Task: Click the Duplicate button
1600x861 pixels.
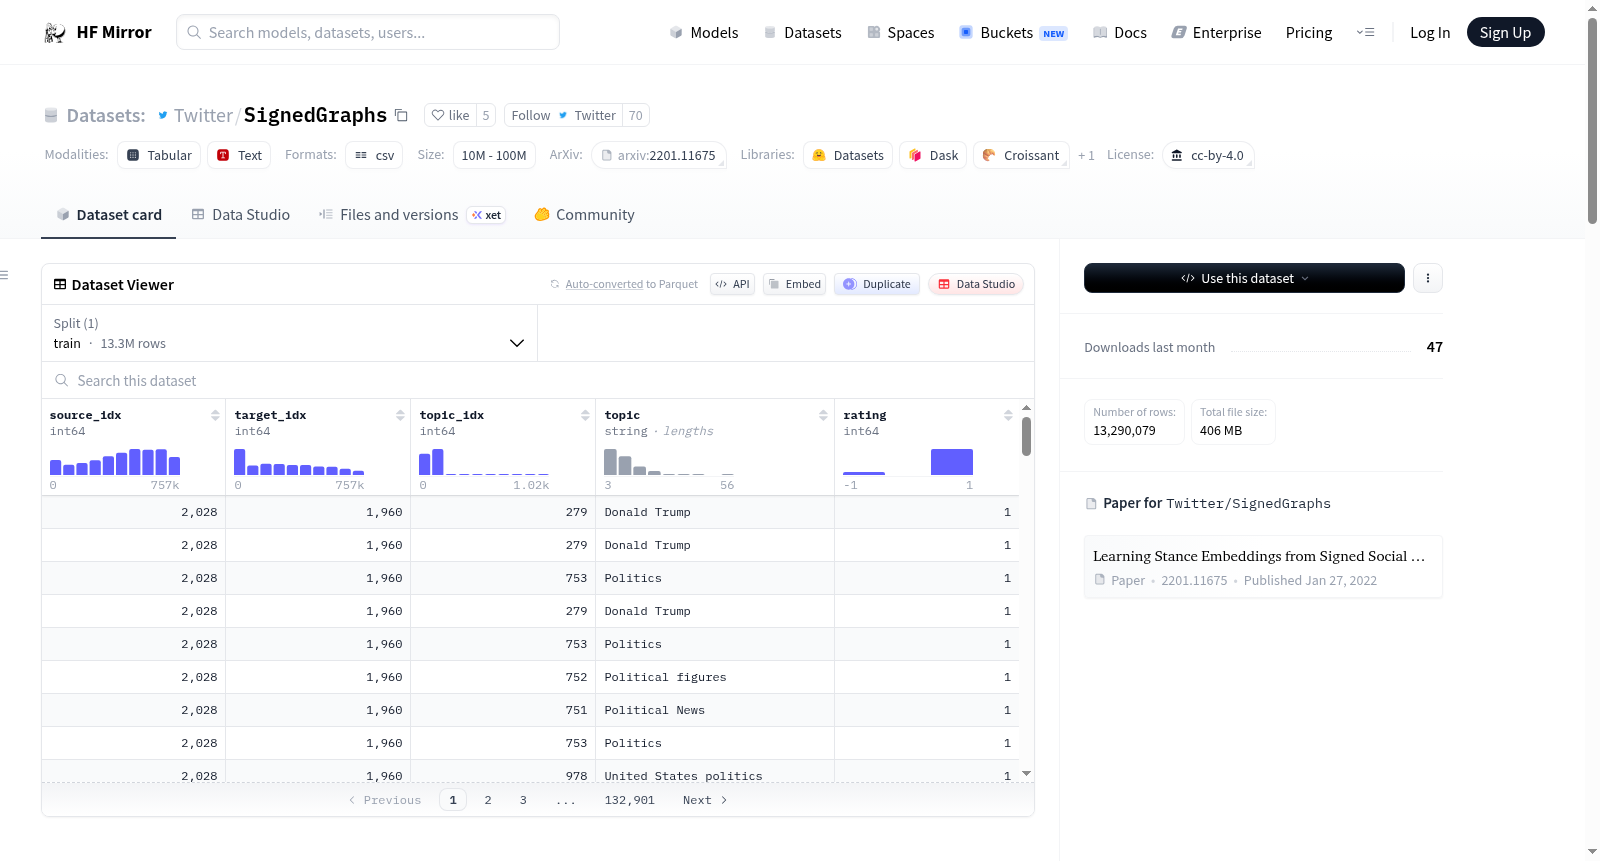Action: [x=877, y=284]
